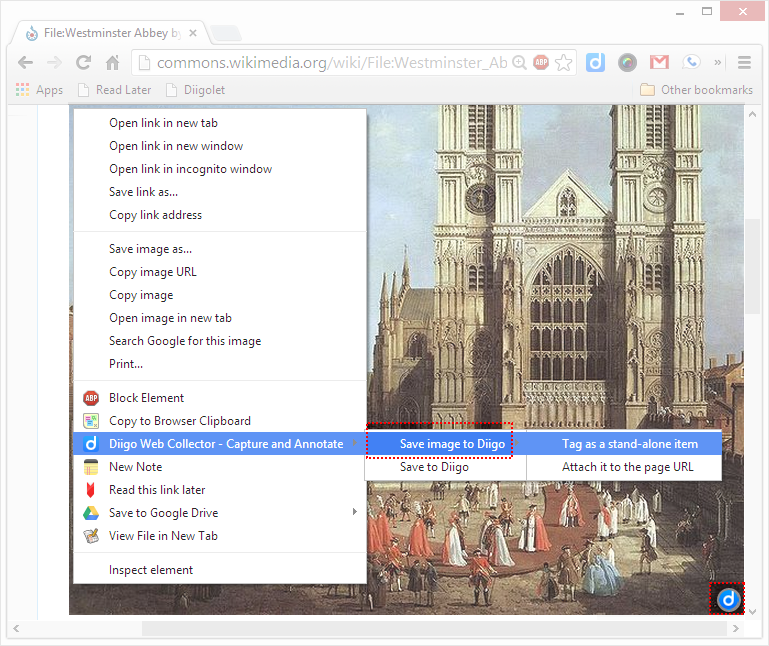769x646 pixels.
Task: Select Copy link address
Action: coord(220,215)
